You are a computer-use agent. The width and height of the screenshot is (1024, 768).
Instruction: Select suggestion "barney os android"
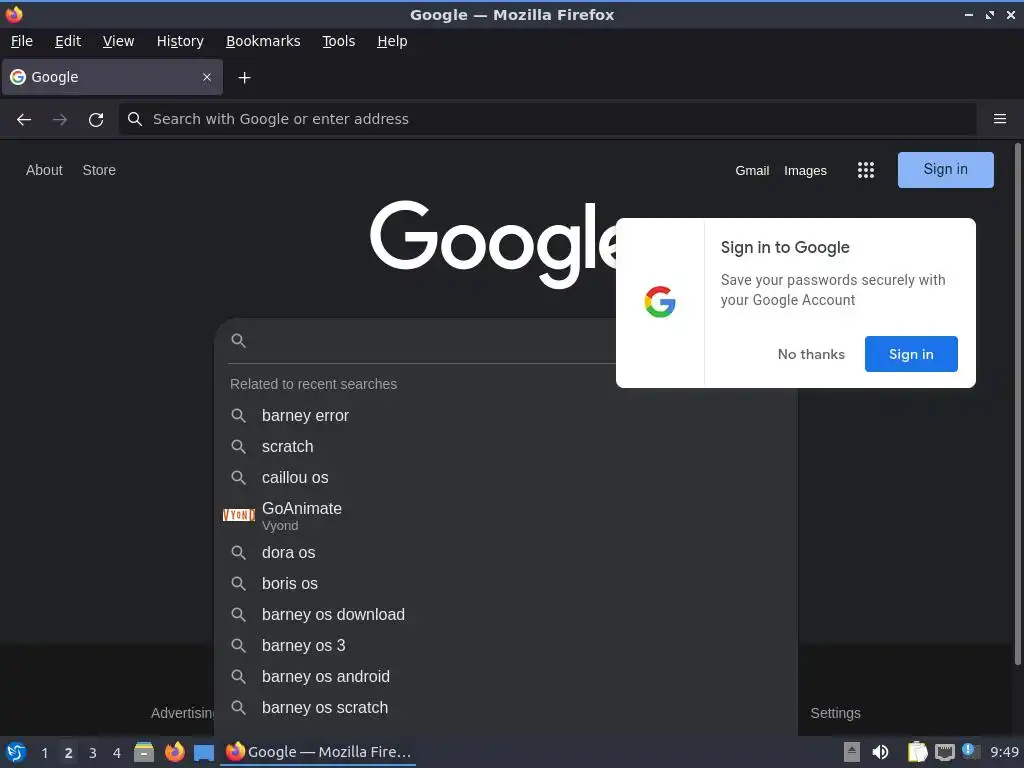point(505,677)
